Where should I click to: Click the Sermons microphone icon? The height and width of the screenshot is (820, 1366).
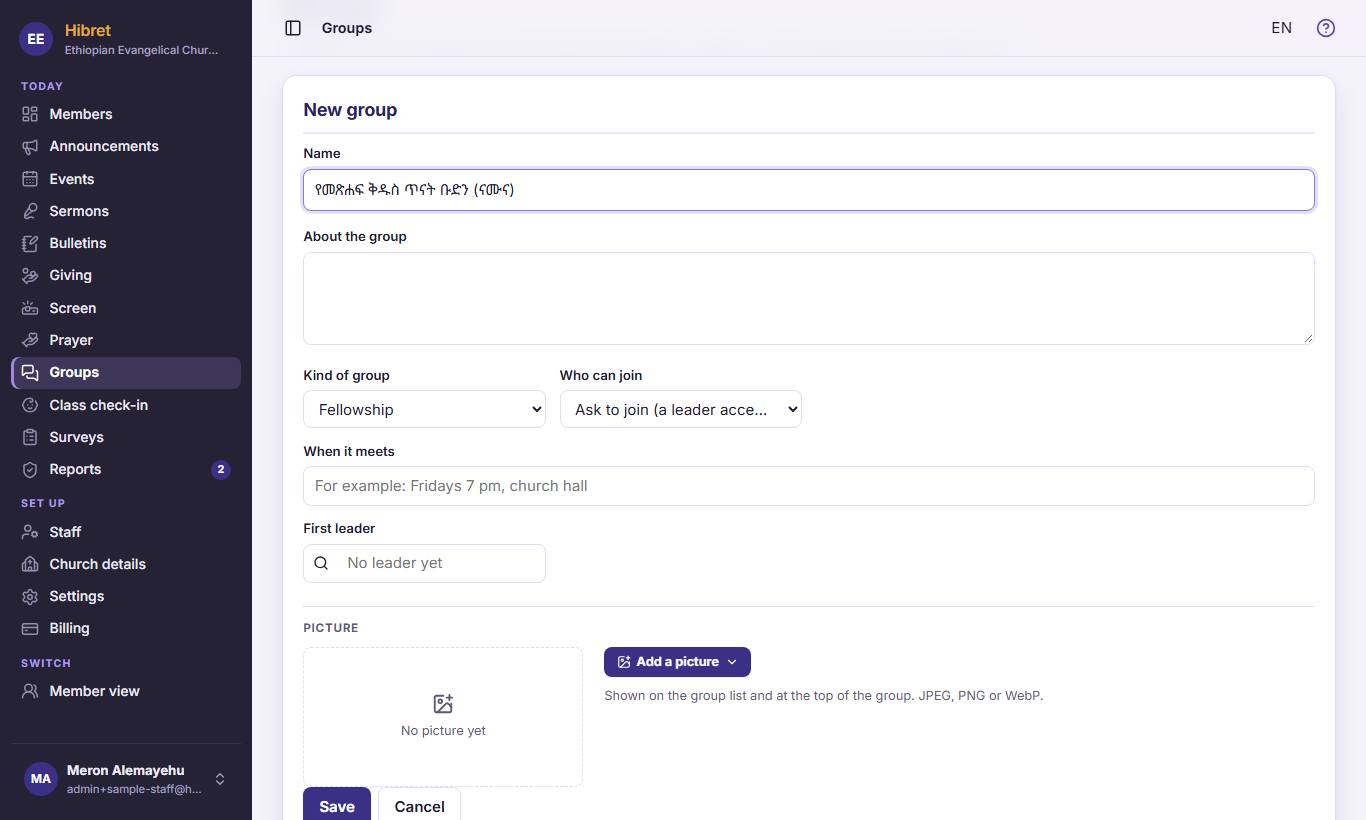[30, 211]
